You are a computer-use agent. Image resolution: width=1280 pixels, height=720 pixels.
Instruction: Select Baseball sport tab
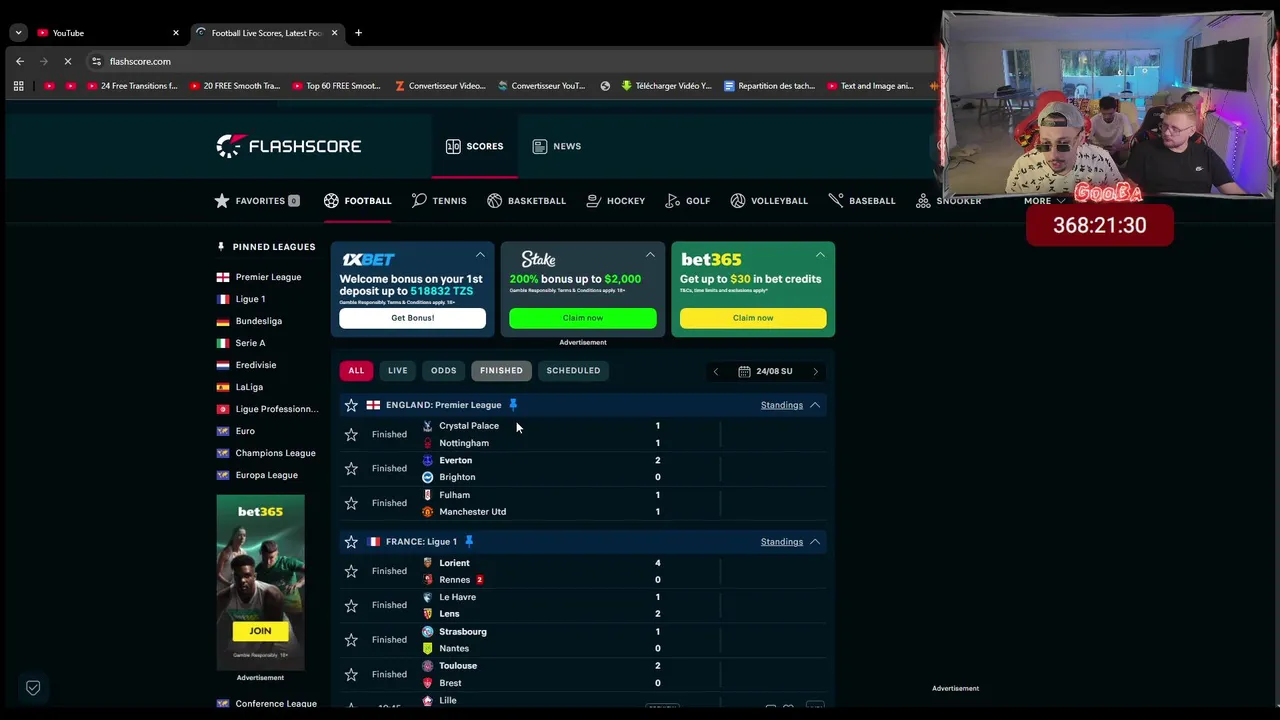tap(861, 201)
